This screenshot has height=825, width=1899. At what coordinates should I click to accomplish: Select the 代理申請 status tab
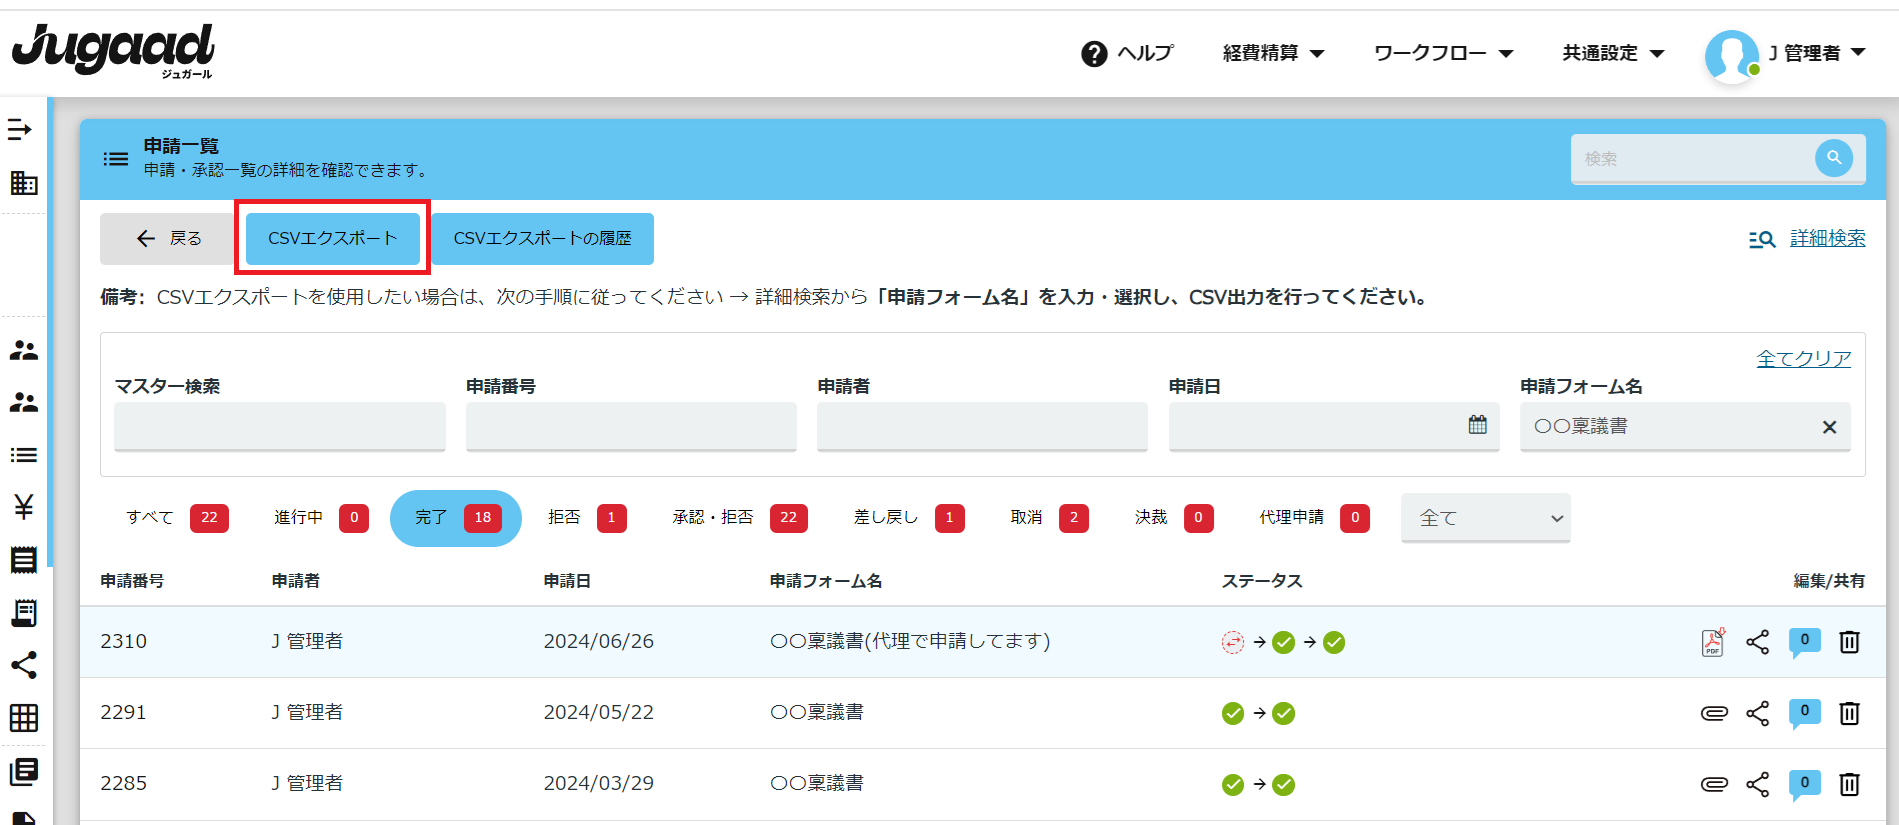click(1314, 517)
